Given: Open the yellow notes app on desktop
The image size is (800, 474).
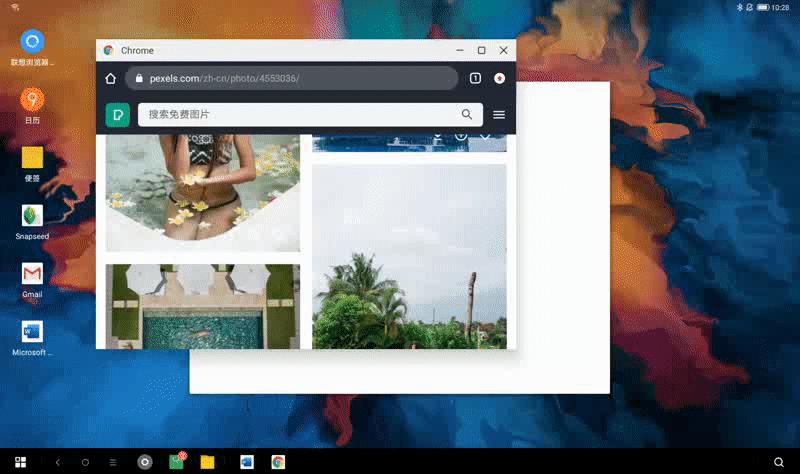Looking at the screenshot, I should pyautogui.click(x=32, y=158).
